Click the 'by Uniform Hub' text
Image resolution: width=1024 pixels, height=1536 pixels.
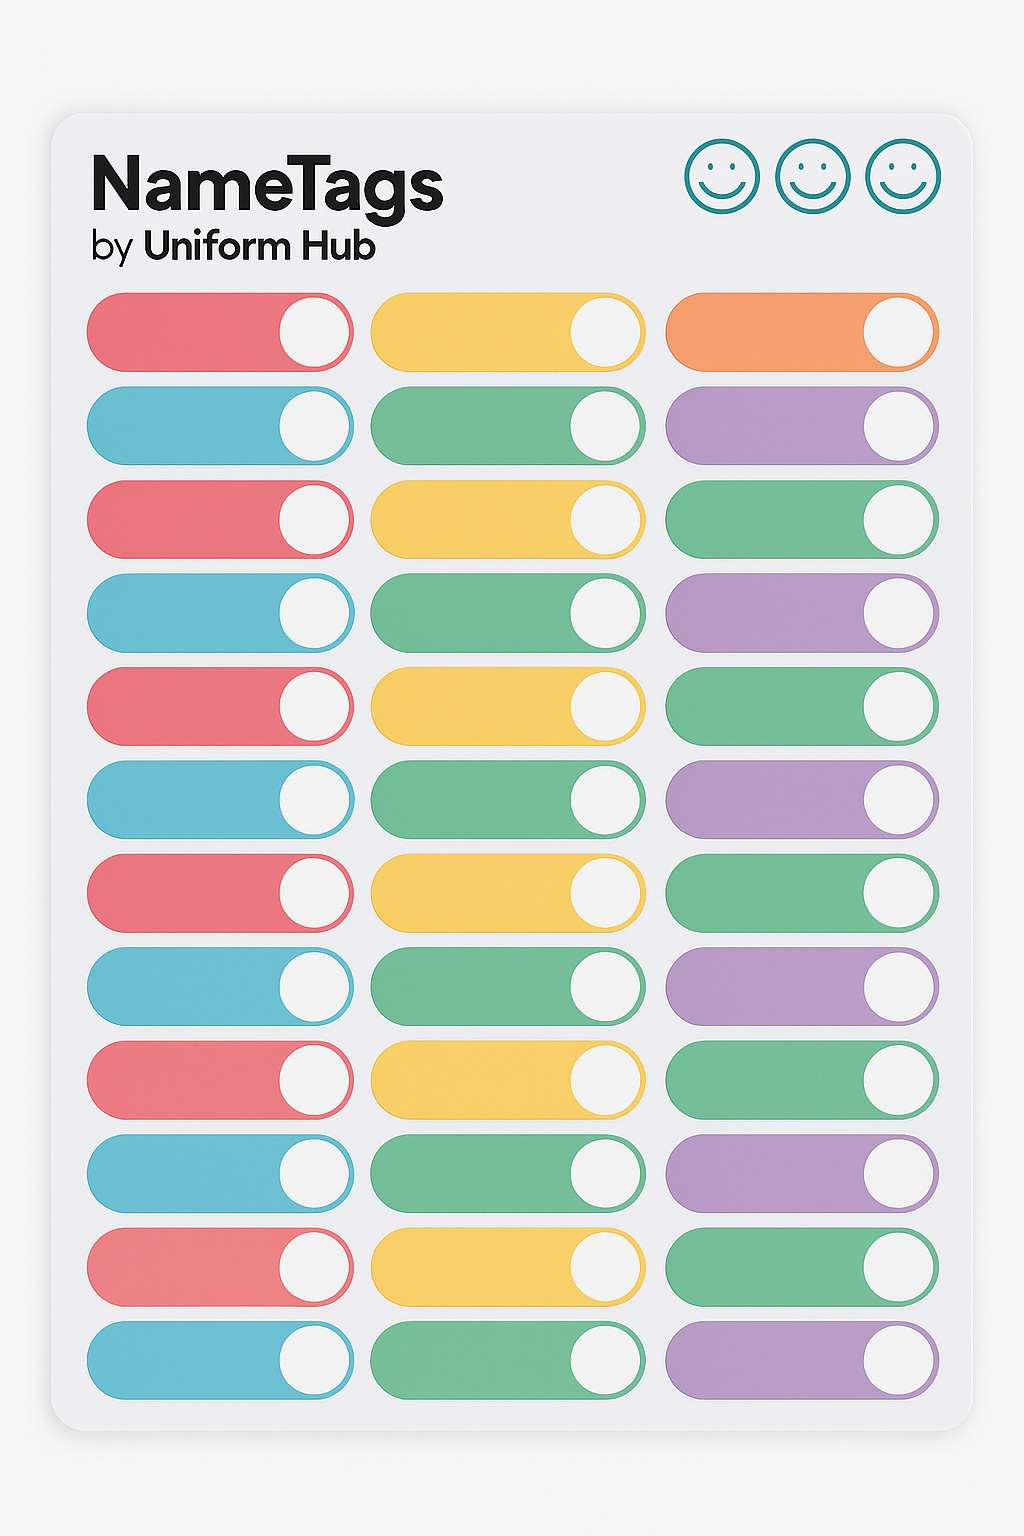[233, 246]
